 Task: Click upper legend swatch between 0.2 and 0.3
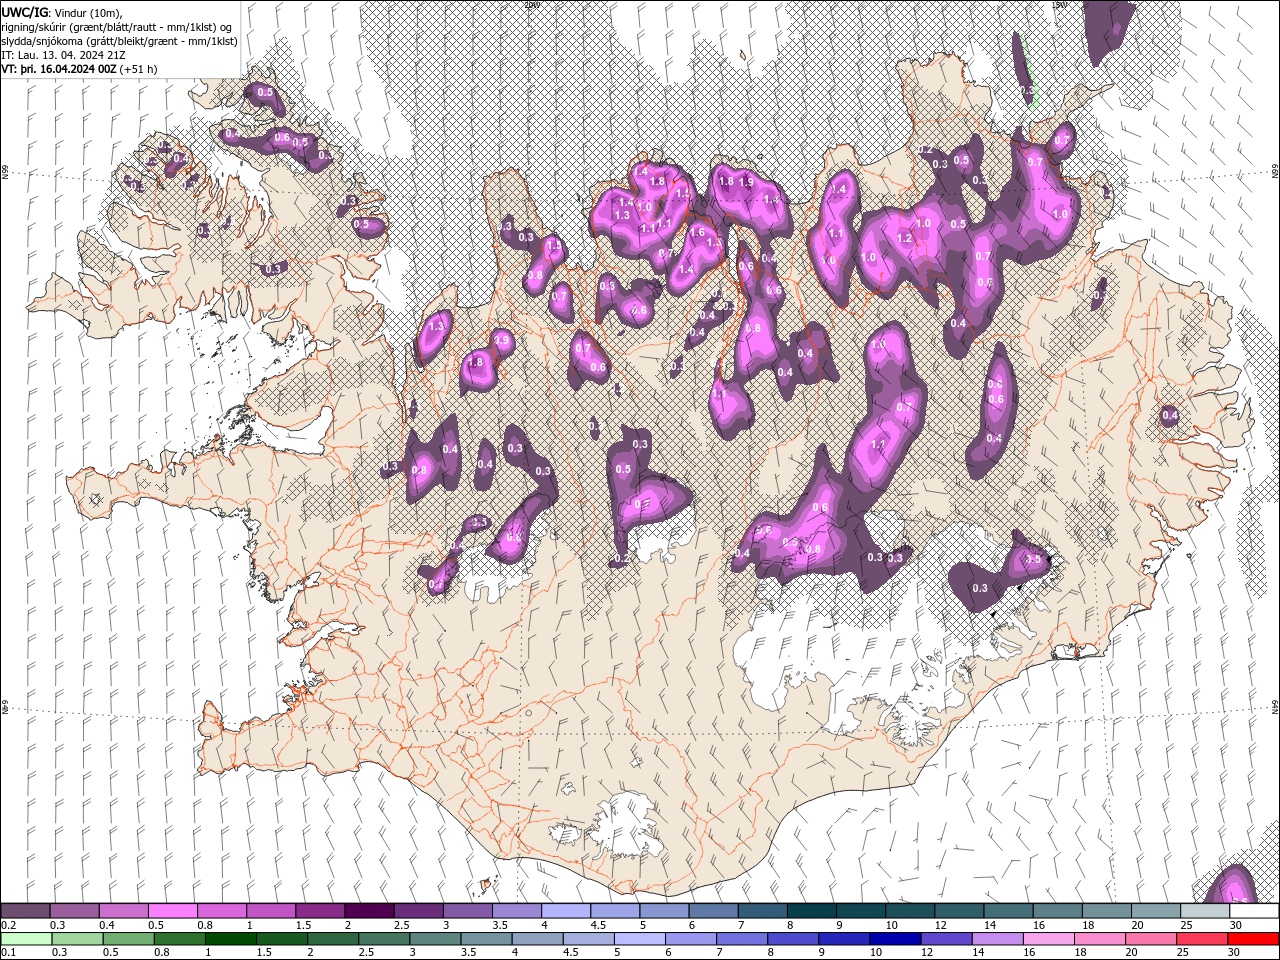pyautogui.click(x=25, y=911)
